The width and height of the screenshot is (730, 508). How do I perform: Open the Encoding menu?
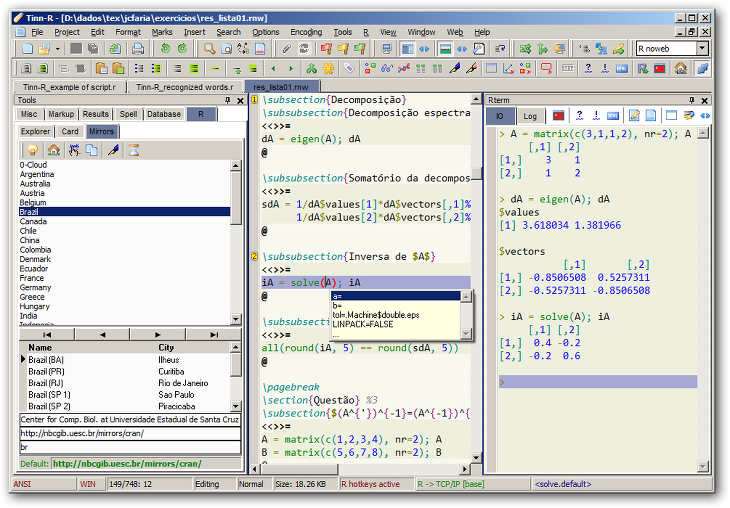point(306,32)
